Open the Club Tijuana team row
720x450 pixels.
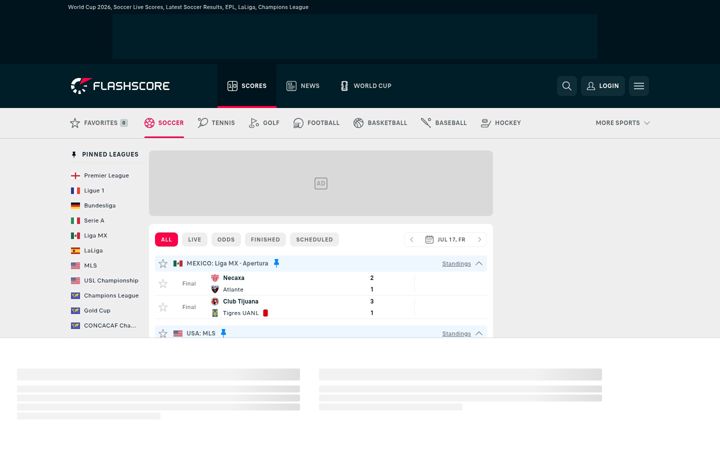coord(235,301)
